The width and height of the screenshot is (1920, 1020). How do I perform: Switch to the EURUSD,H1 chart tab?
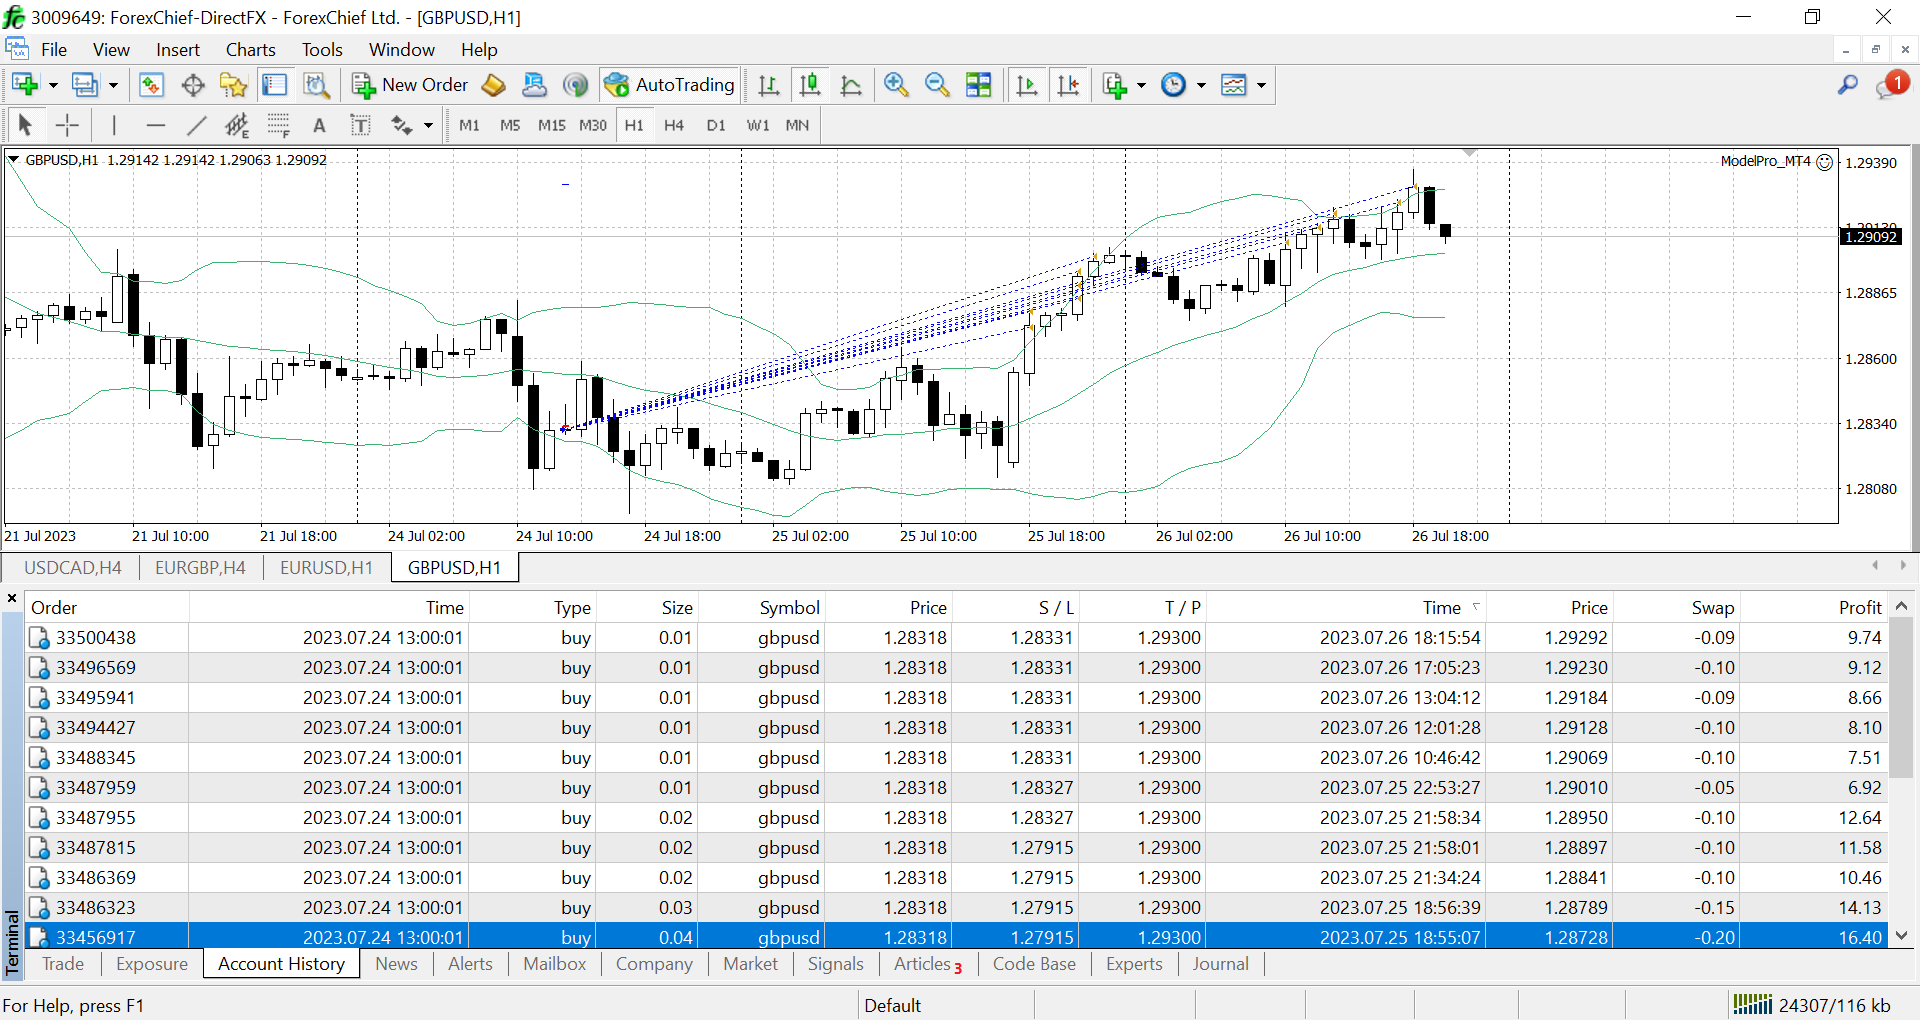click(x=326, y=568)
